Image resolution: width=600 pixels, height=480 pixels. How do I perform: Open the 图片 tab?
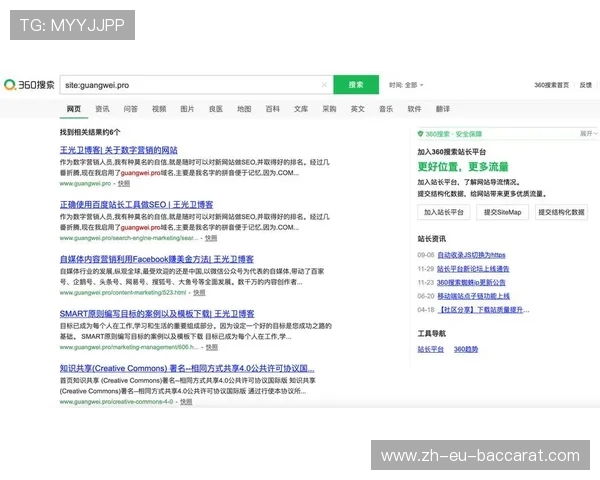pos(187,109)
